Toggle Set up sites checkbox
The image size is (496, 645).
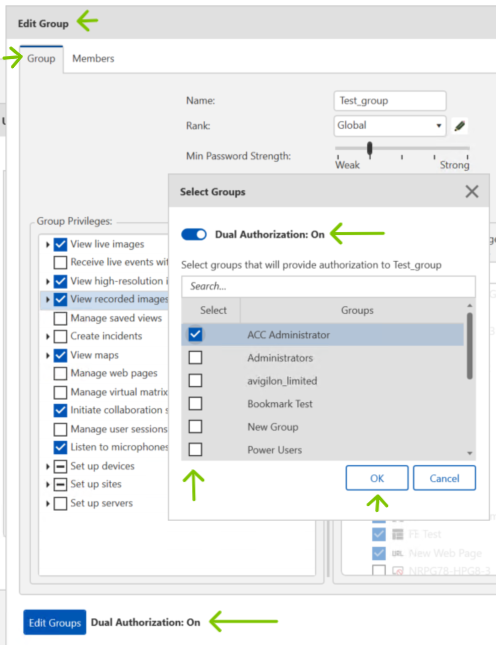[x=60, y=485]
